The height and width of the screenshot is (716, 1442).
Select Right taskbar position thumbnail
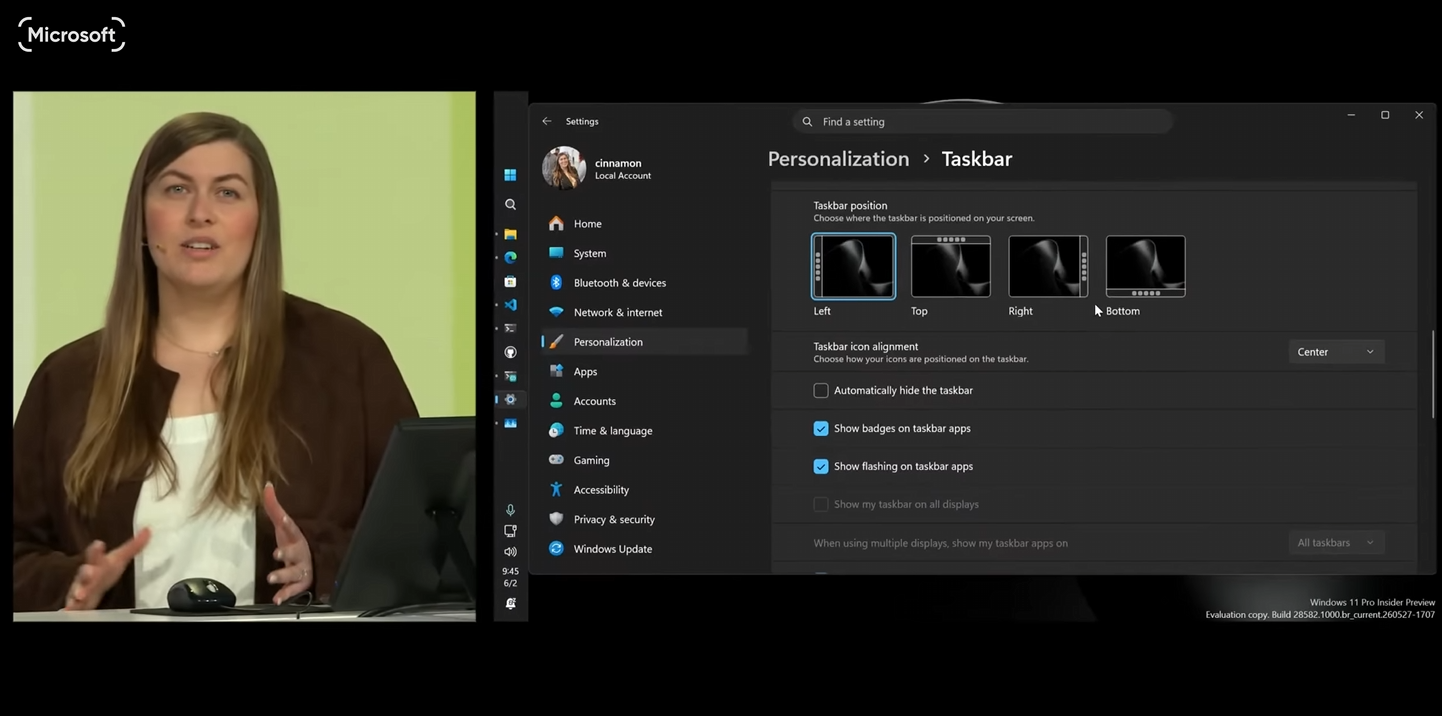click(1048, 266)
